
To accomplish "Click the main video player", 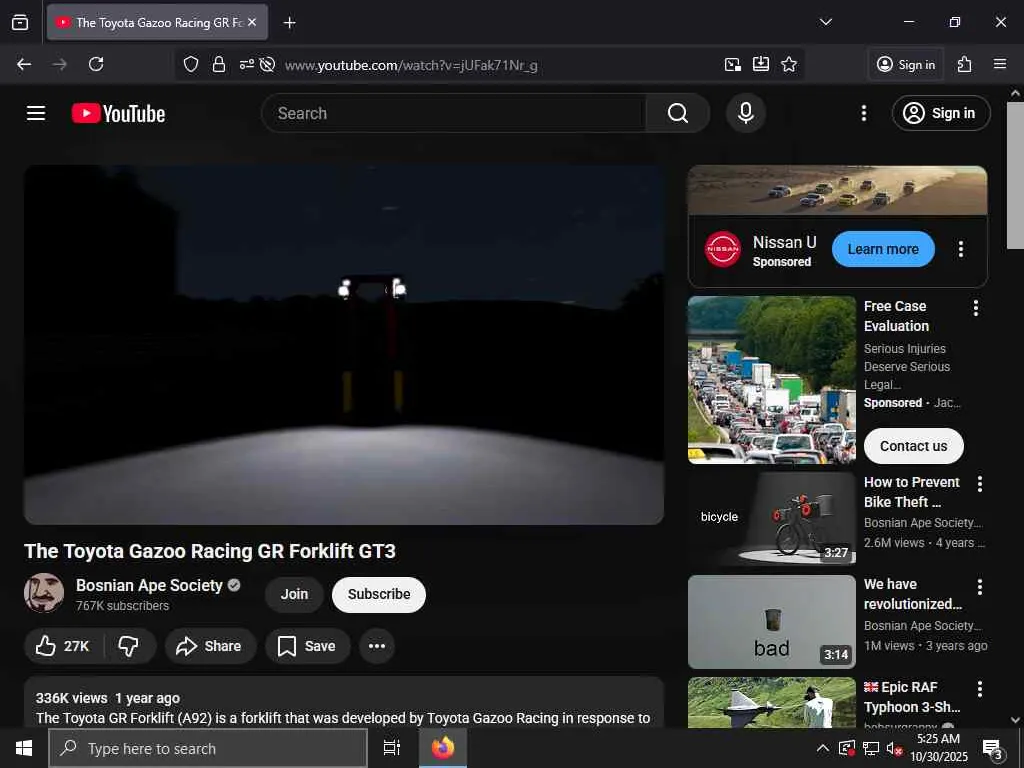I will 344,345.
